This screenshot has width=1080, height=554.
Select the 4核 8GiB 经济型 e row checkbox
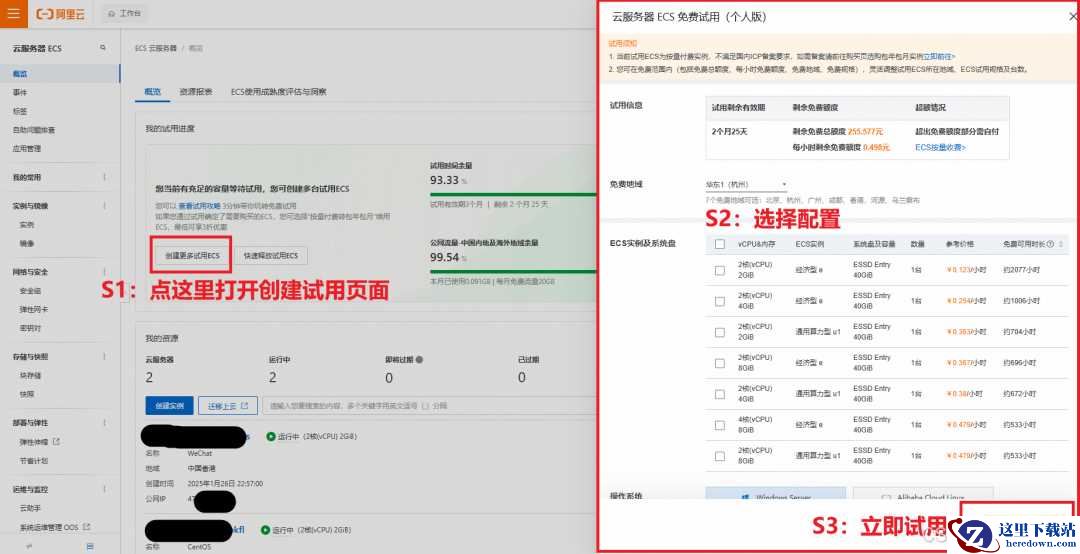pyautogui.click(x=720, y=425)
